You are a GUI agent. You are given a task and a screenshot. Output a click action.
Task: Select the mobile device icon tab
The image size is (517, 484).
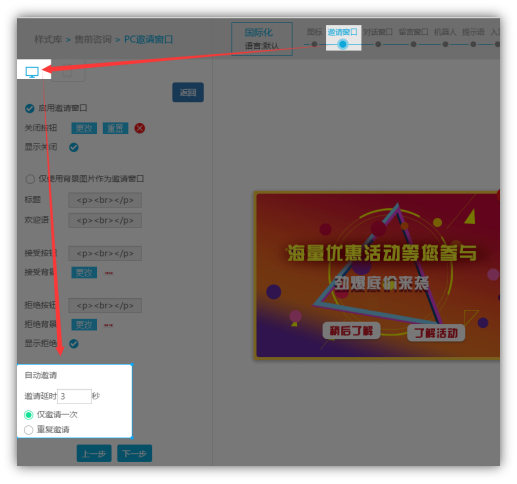click(68, 71)
